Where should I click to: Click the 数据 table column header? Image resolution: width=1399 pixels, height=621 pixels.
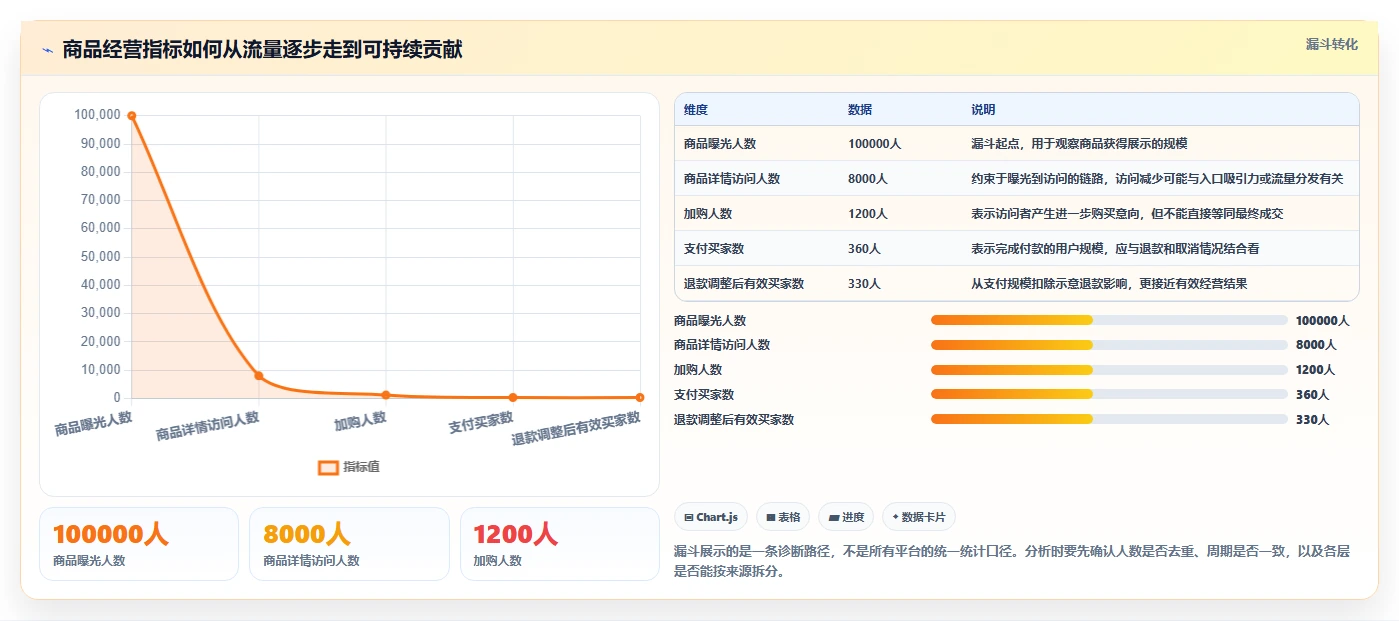[860, 110]
